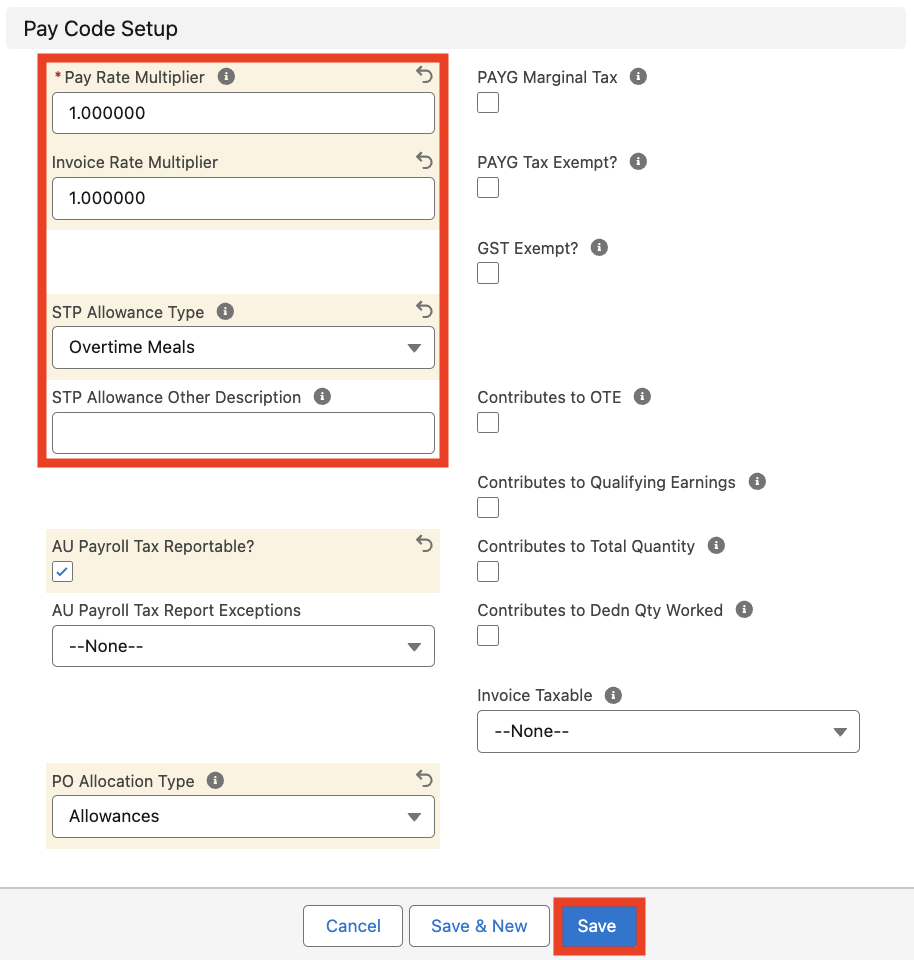Open Invoice Taxable dropdown
The width and height of the screenshot is (914, 960).
(668, 732)
